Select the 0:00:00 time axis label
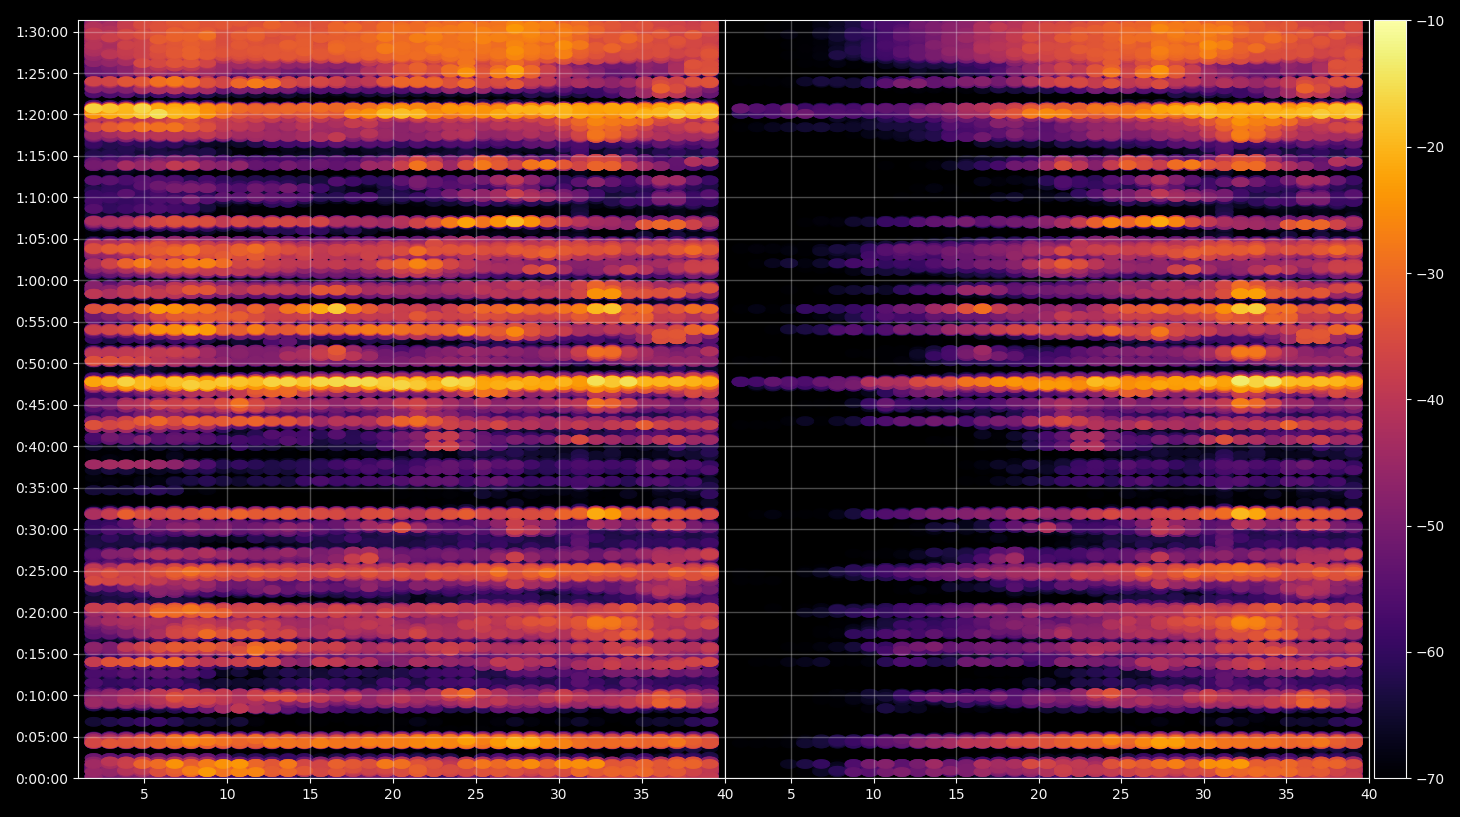This screenshot has height=817, width=1460. [42, 779]
